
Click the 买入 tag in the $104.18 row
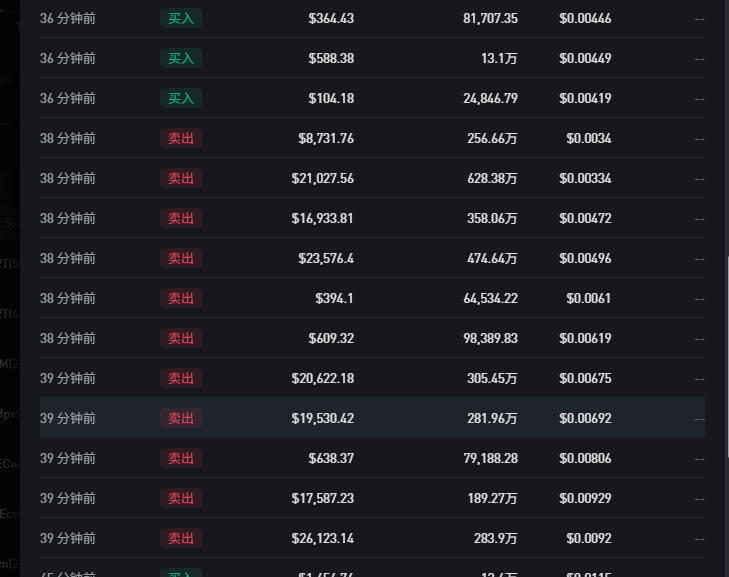click(181, 98)
